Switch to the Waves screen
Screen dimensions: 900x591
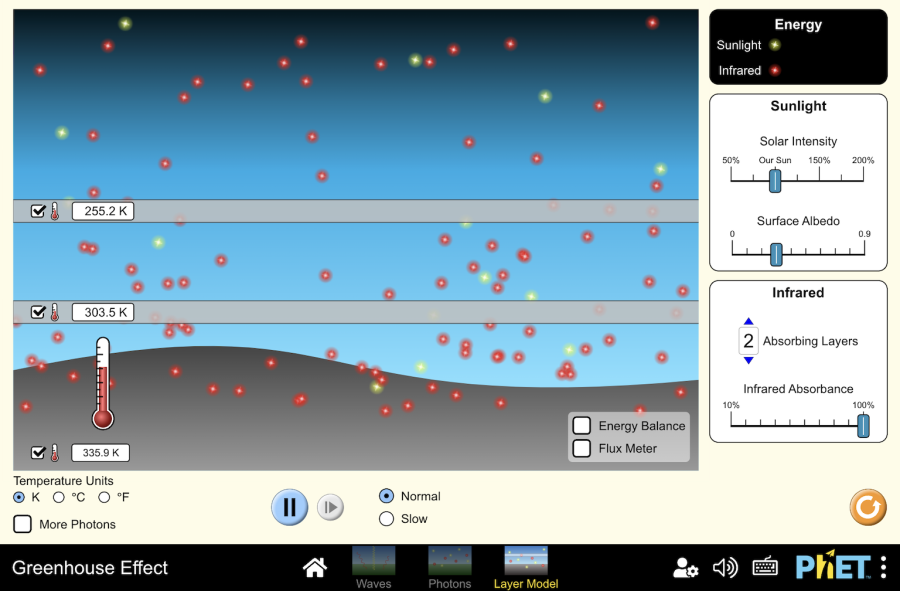point(373,566)
